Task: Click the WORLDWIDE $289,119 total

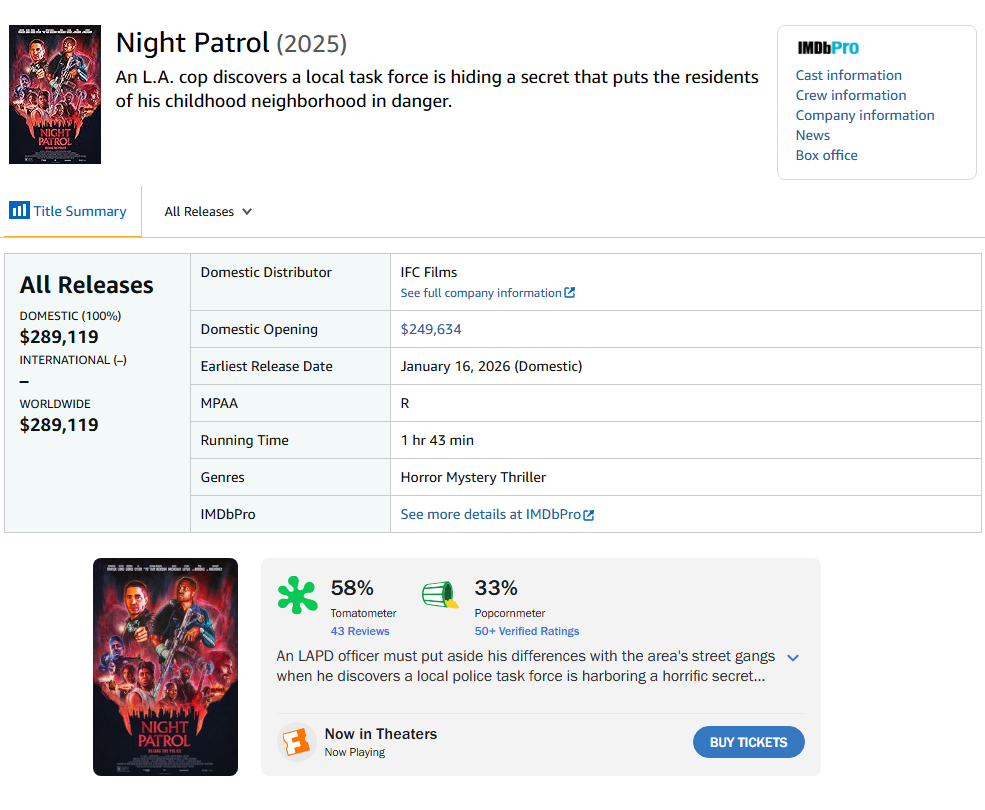Action: (x=58, y=425)
